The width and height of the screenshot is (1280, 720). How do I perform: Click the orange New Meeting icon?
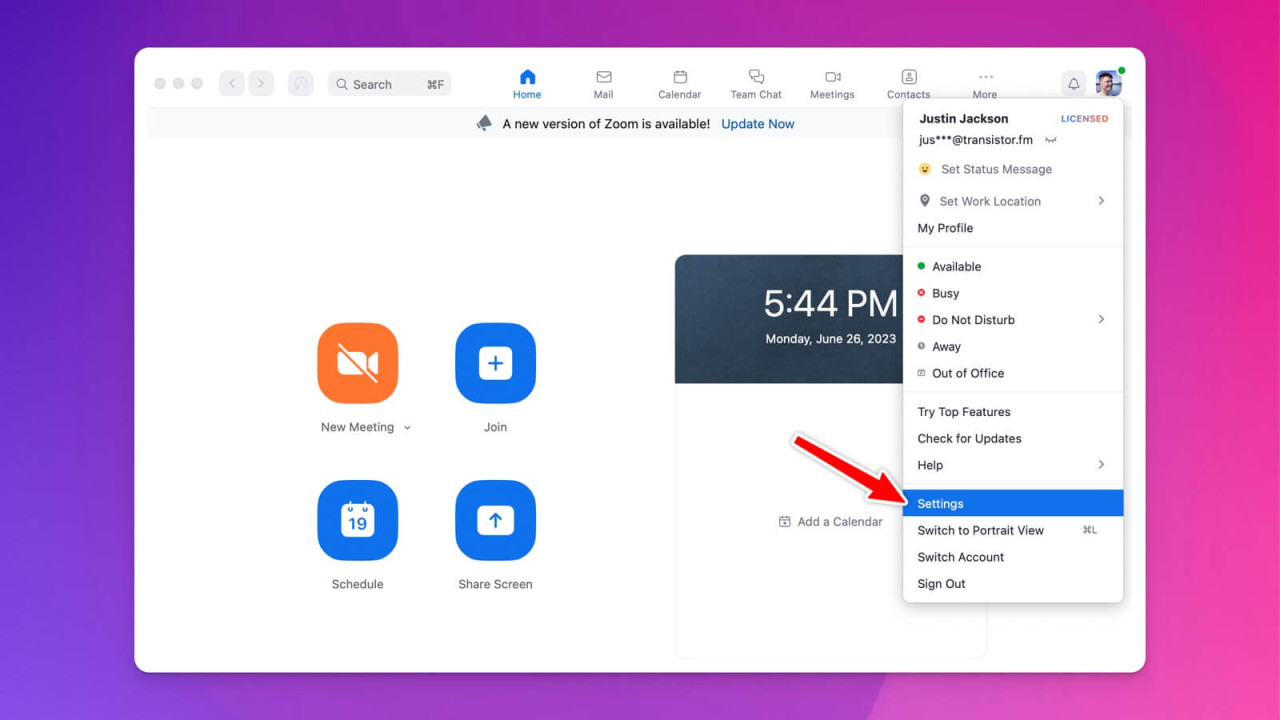point(357,363)
